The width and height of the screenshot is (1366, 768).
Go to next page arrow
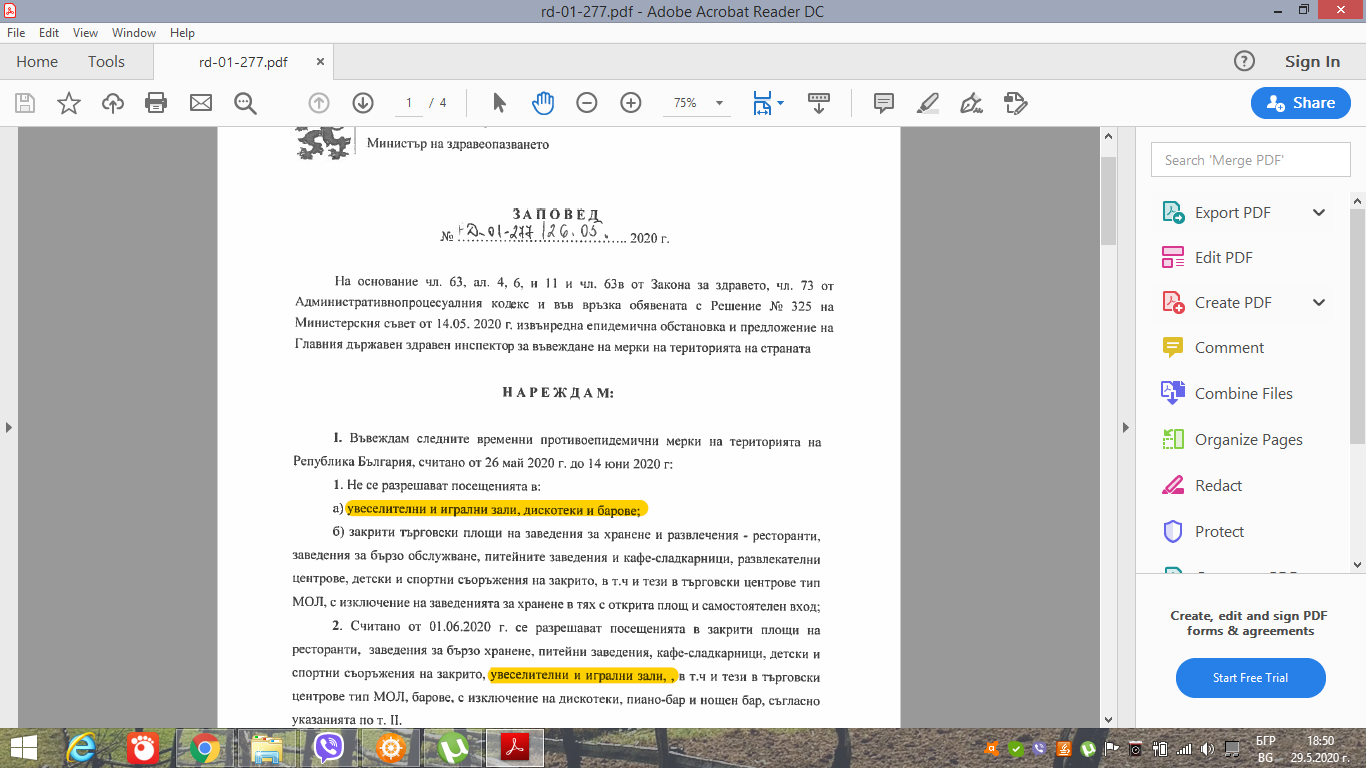pos(363,103)
